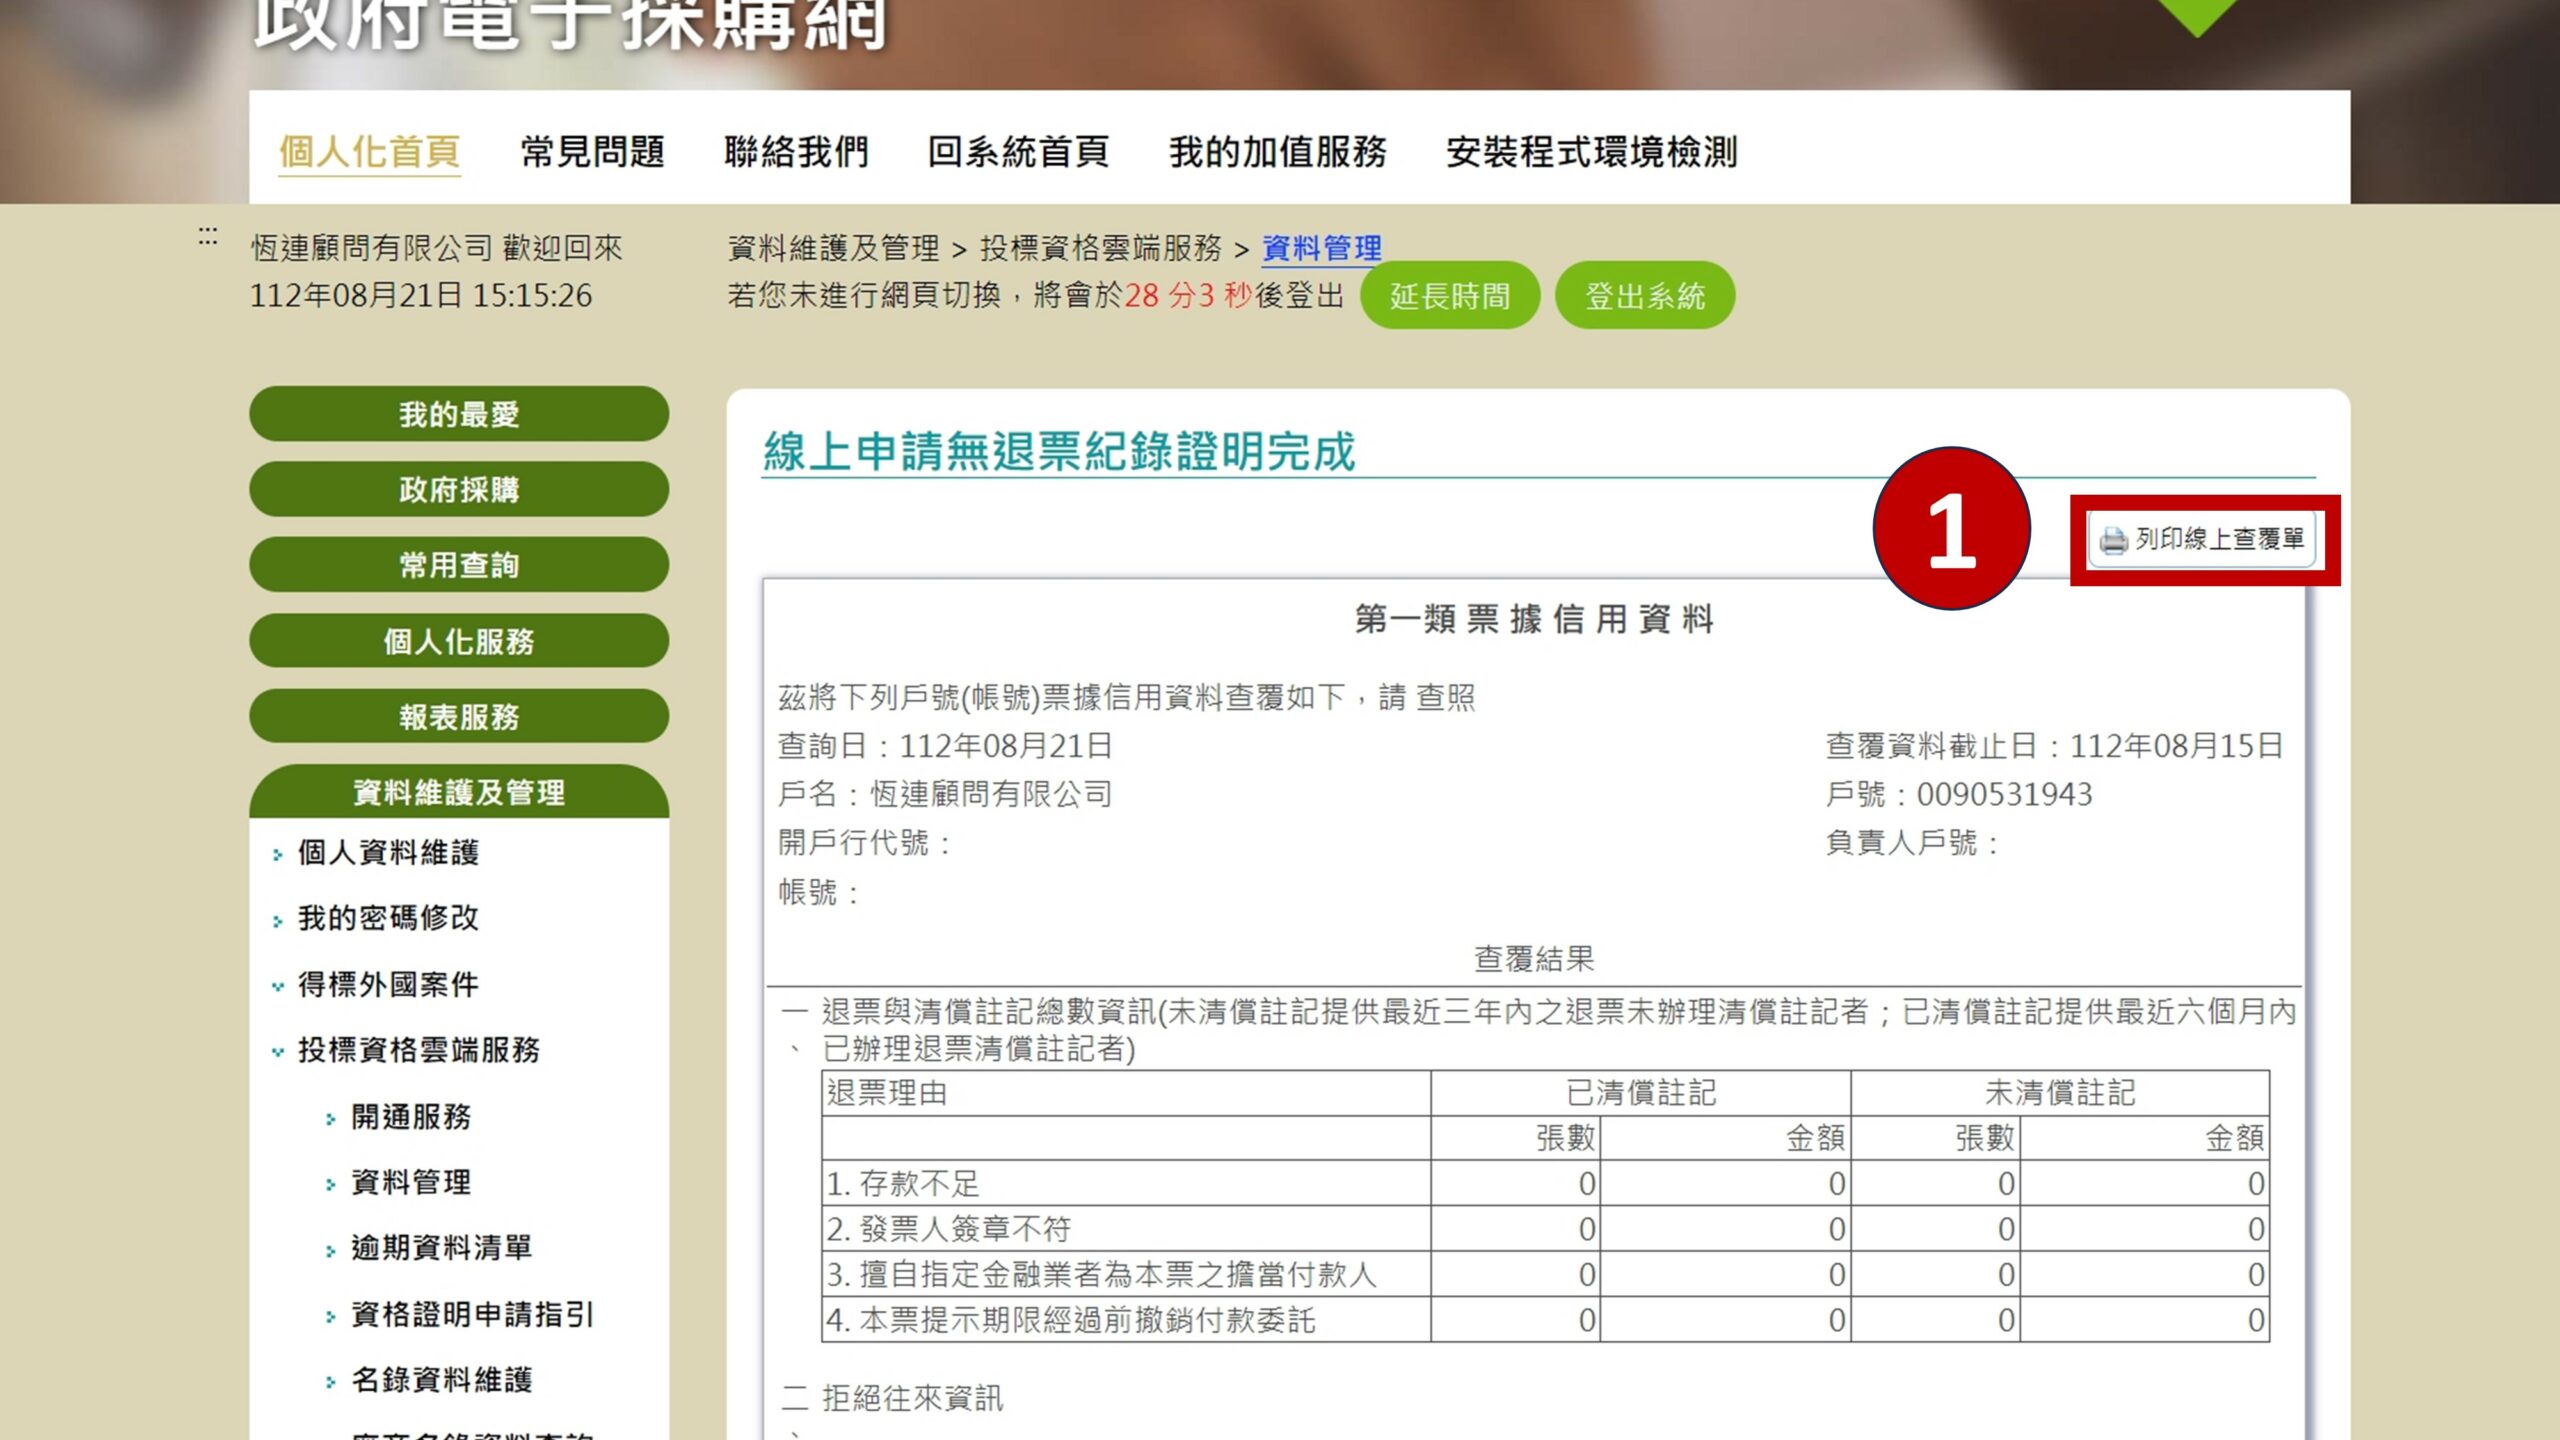
Task: Click the 延長時間 button to extend session
Action: click(x=1451, y=294)
